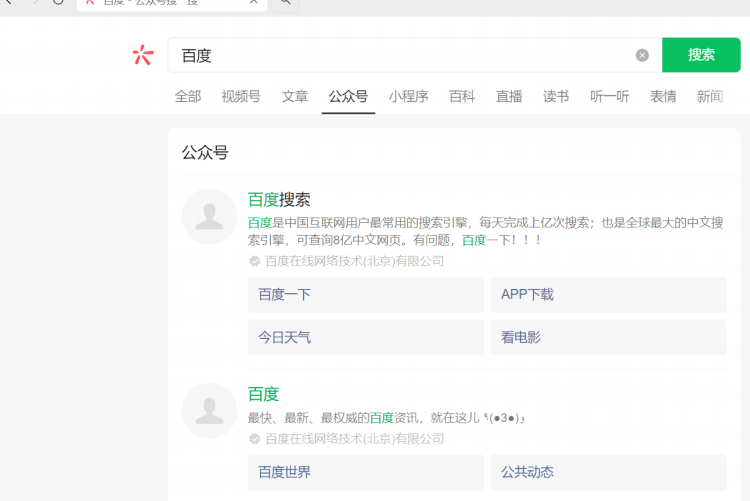Click the description 最快、最新、最权威的百度资讯
Screen dimensions: 750x501
pos(386,418)
